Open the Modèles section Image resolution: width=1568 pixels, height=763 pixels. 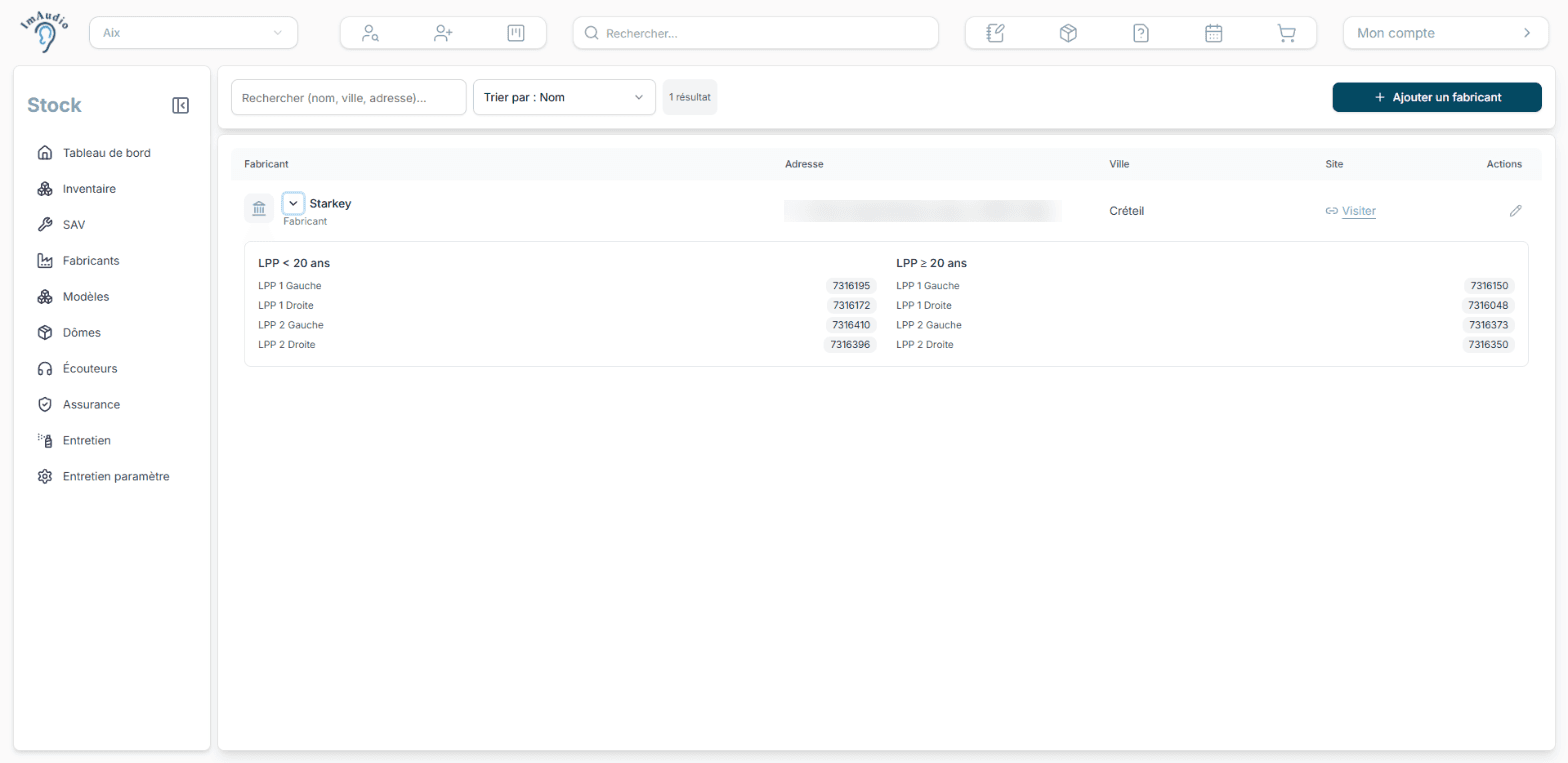86,297
